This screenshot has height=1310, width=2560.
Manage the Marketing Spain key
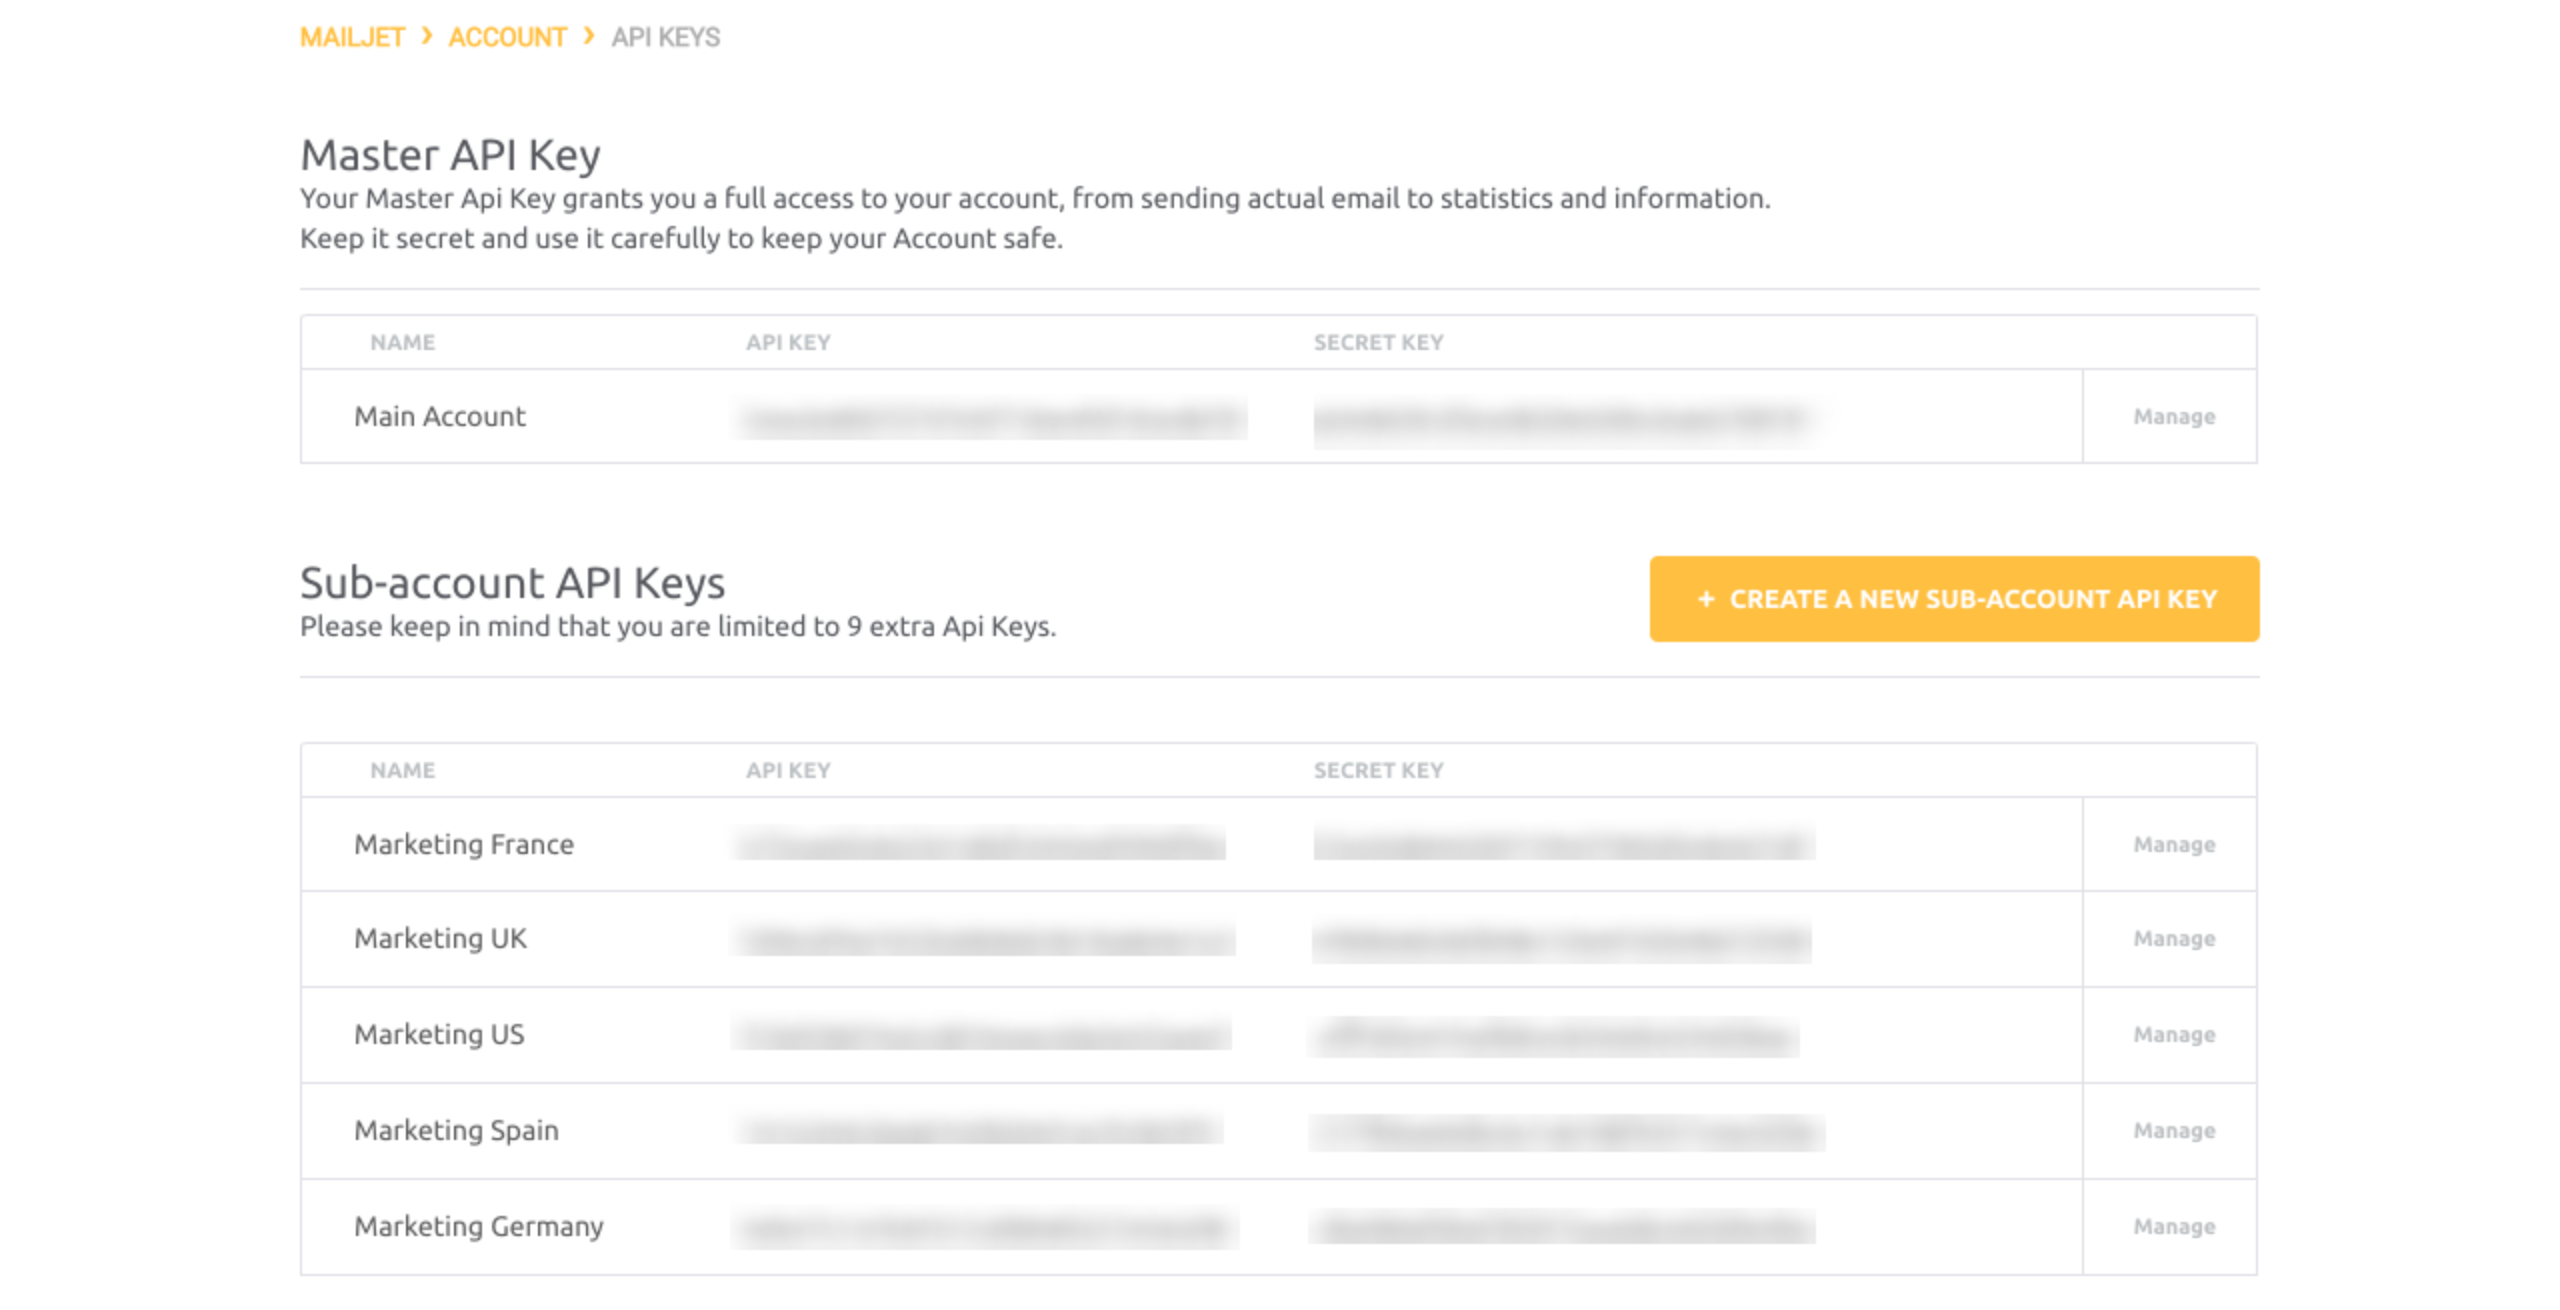(x=2173, y=1131)
